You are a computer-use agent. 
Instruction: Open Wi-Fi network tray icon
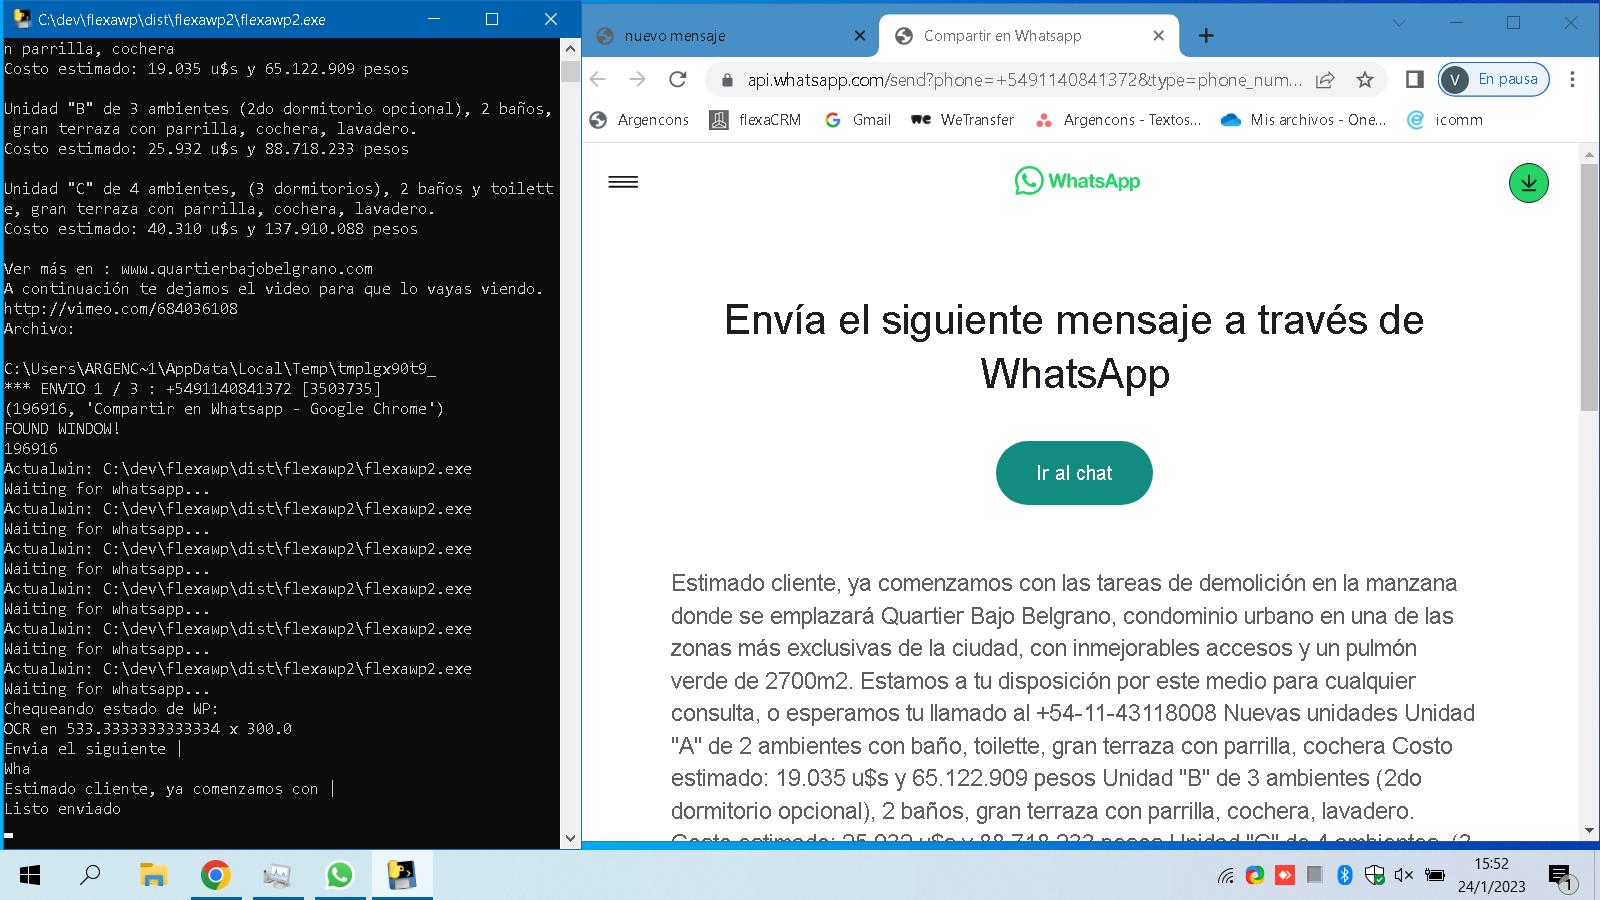[x=1225, y=876]
